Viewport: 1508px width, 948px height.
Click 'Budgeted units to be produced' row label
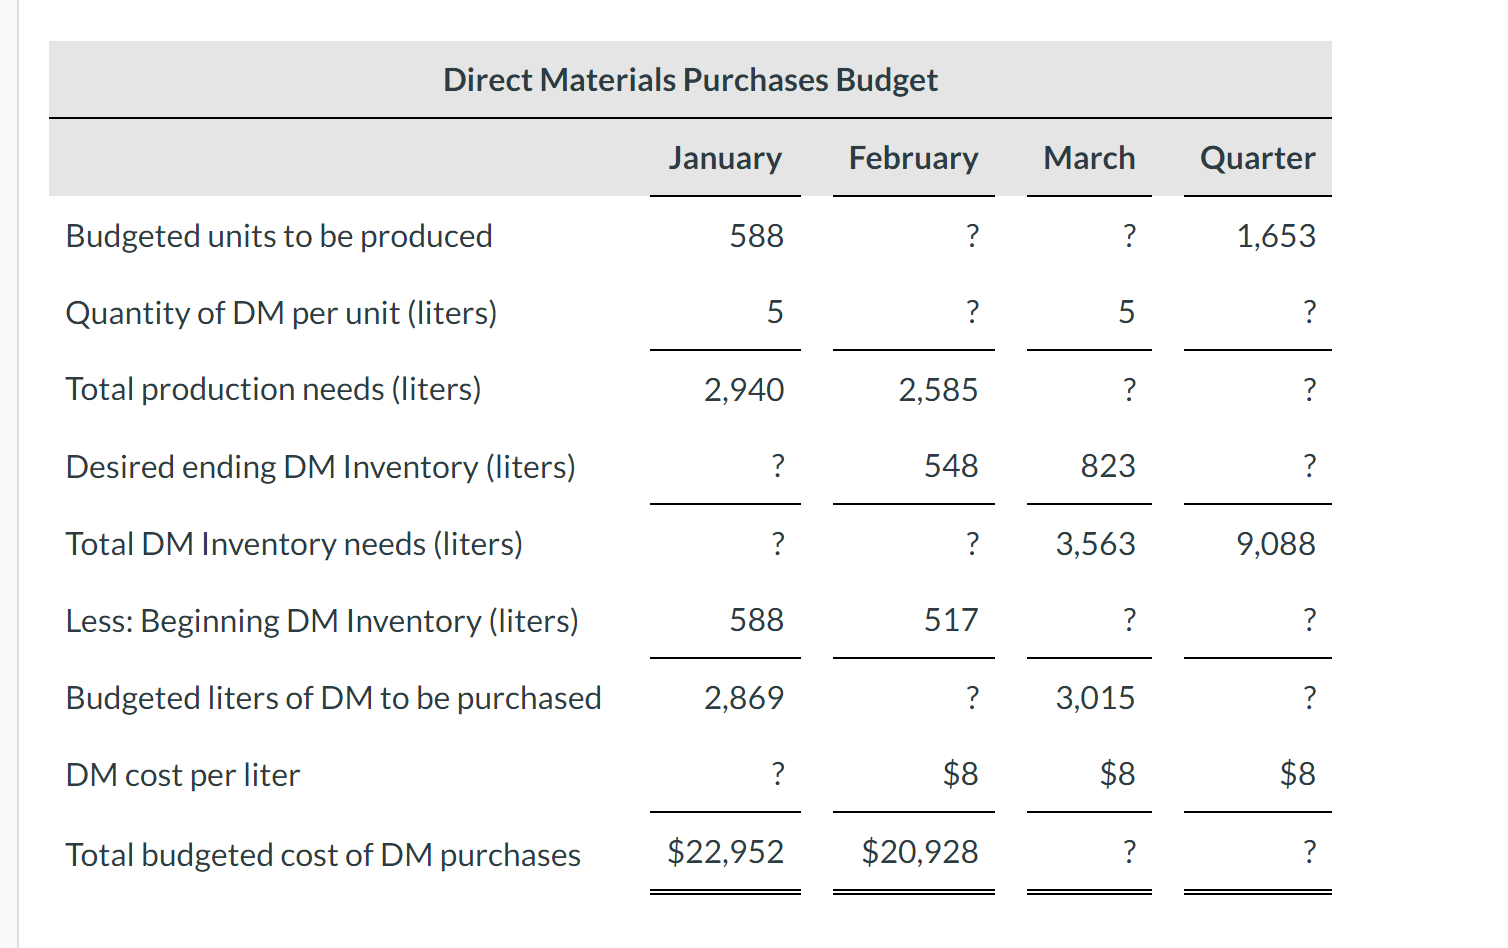279,236
